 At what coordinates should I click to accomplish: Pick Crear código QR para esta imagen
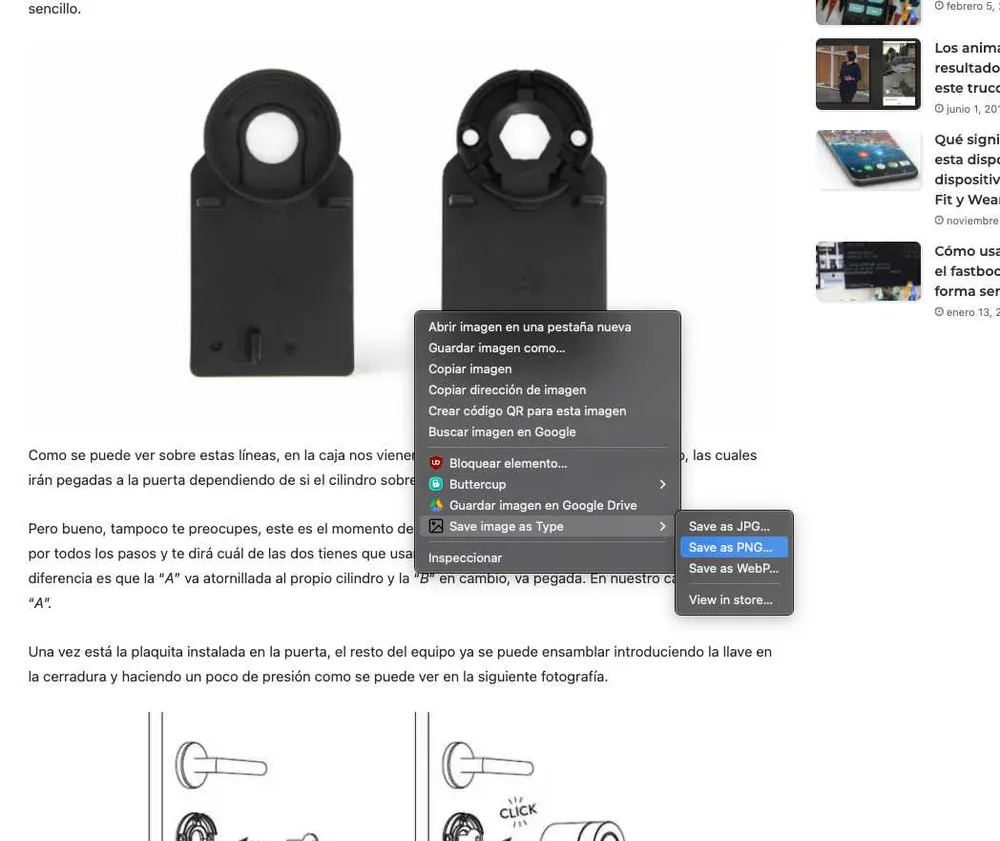[x=527, y=411]
